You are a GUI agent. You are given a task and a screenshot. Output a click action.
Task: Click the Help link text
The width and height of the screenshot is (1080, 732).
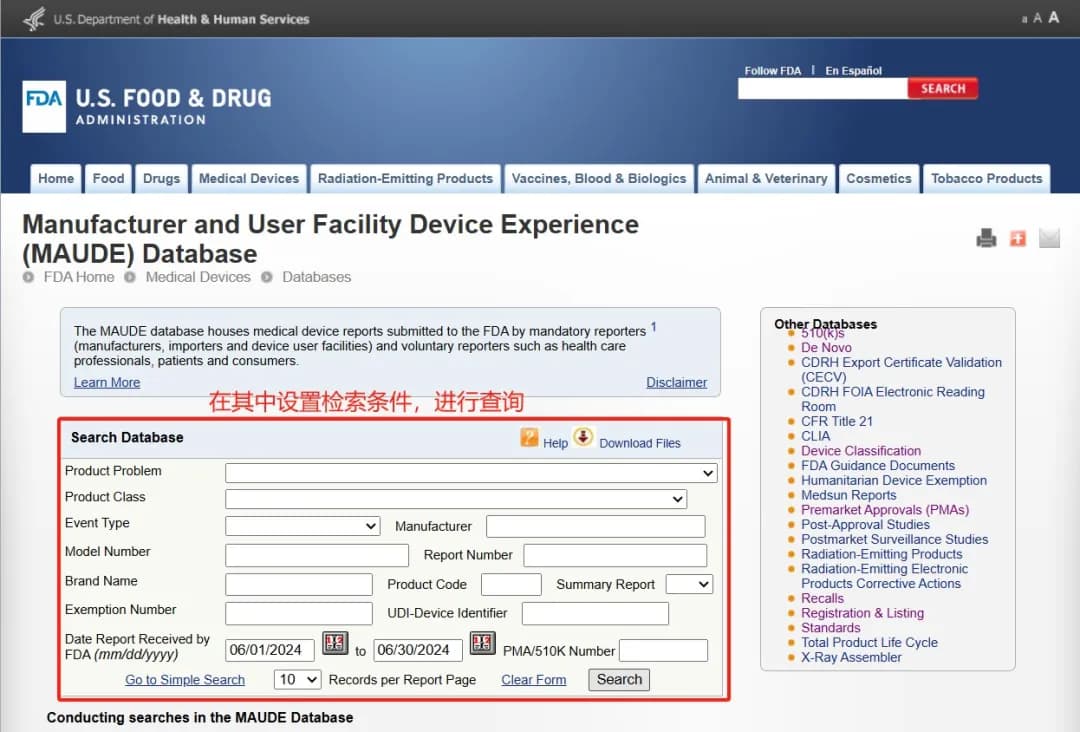[x=555, y=443]
